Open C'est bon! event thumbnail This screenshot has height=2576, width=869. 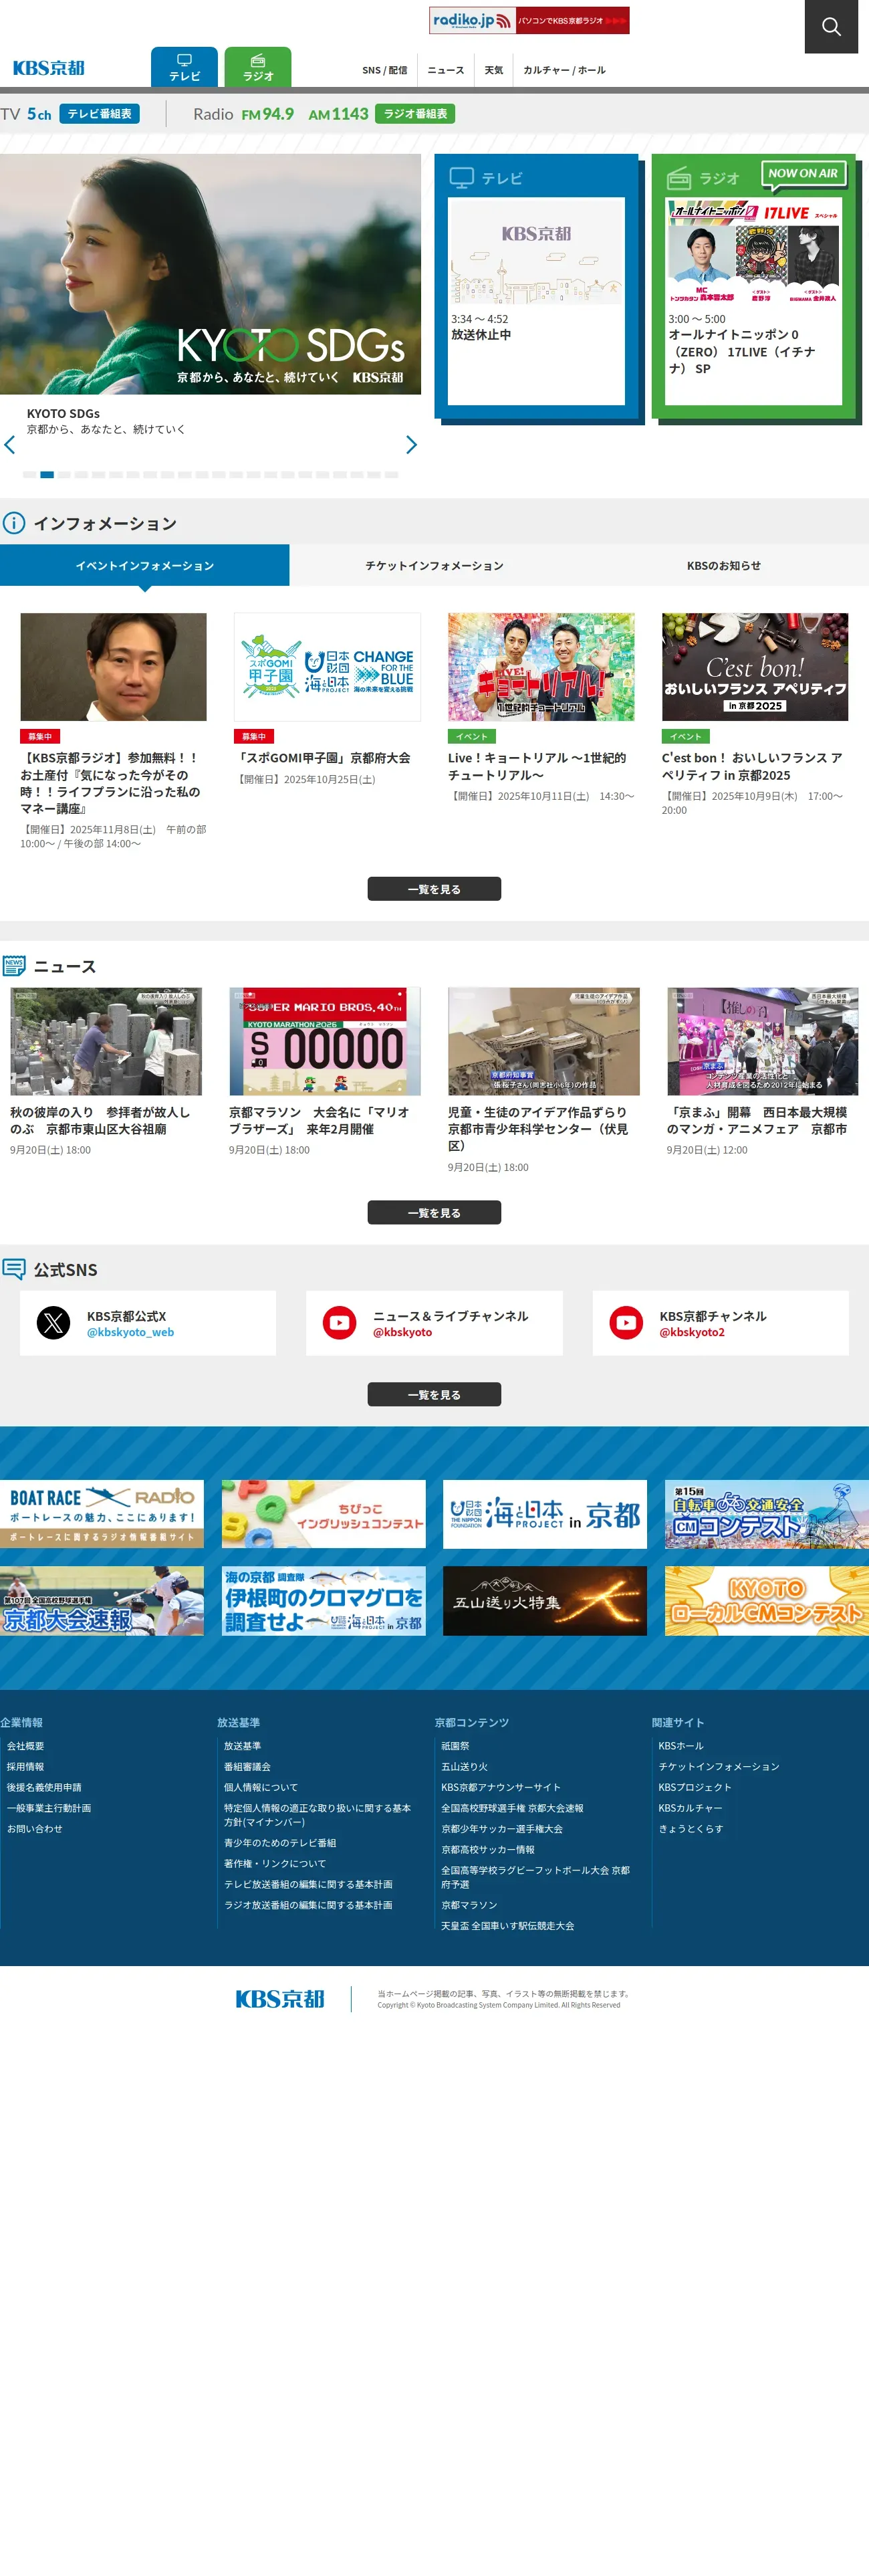(755, 667)
